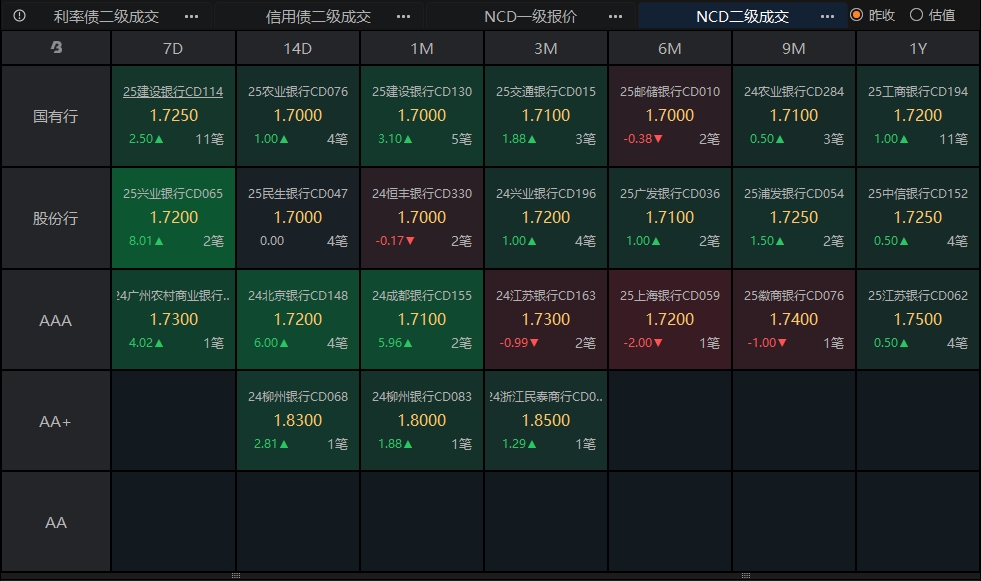The image size is (981, 581).
Task: Click the 6M column header
Action: point(669,48)
